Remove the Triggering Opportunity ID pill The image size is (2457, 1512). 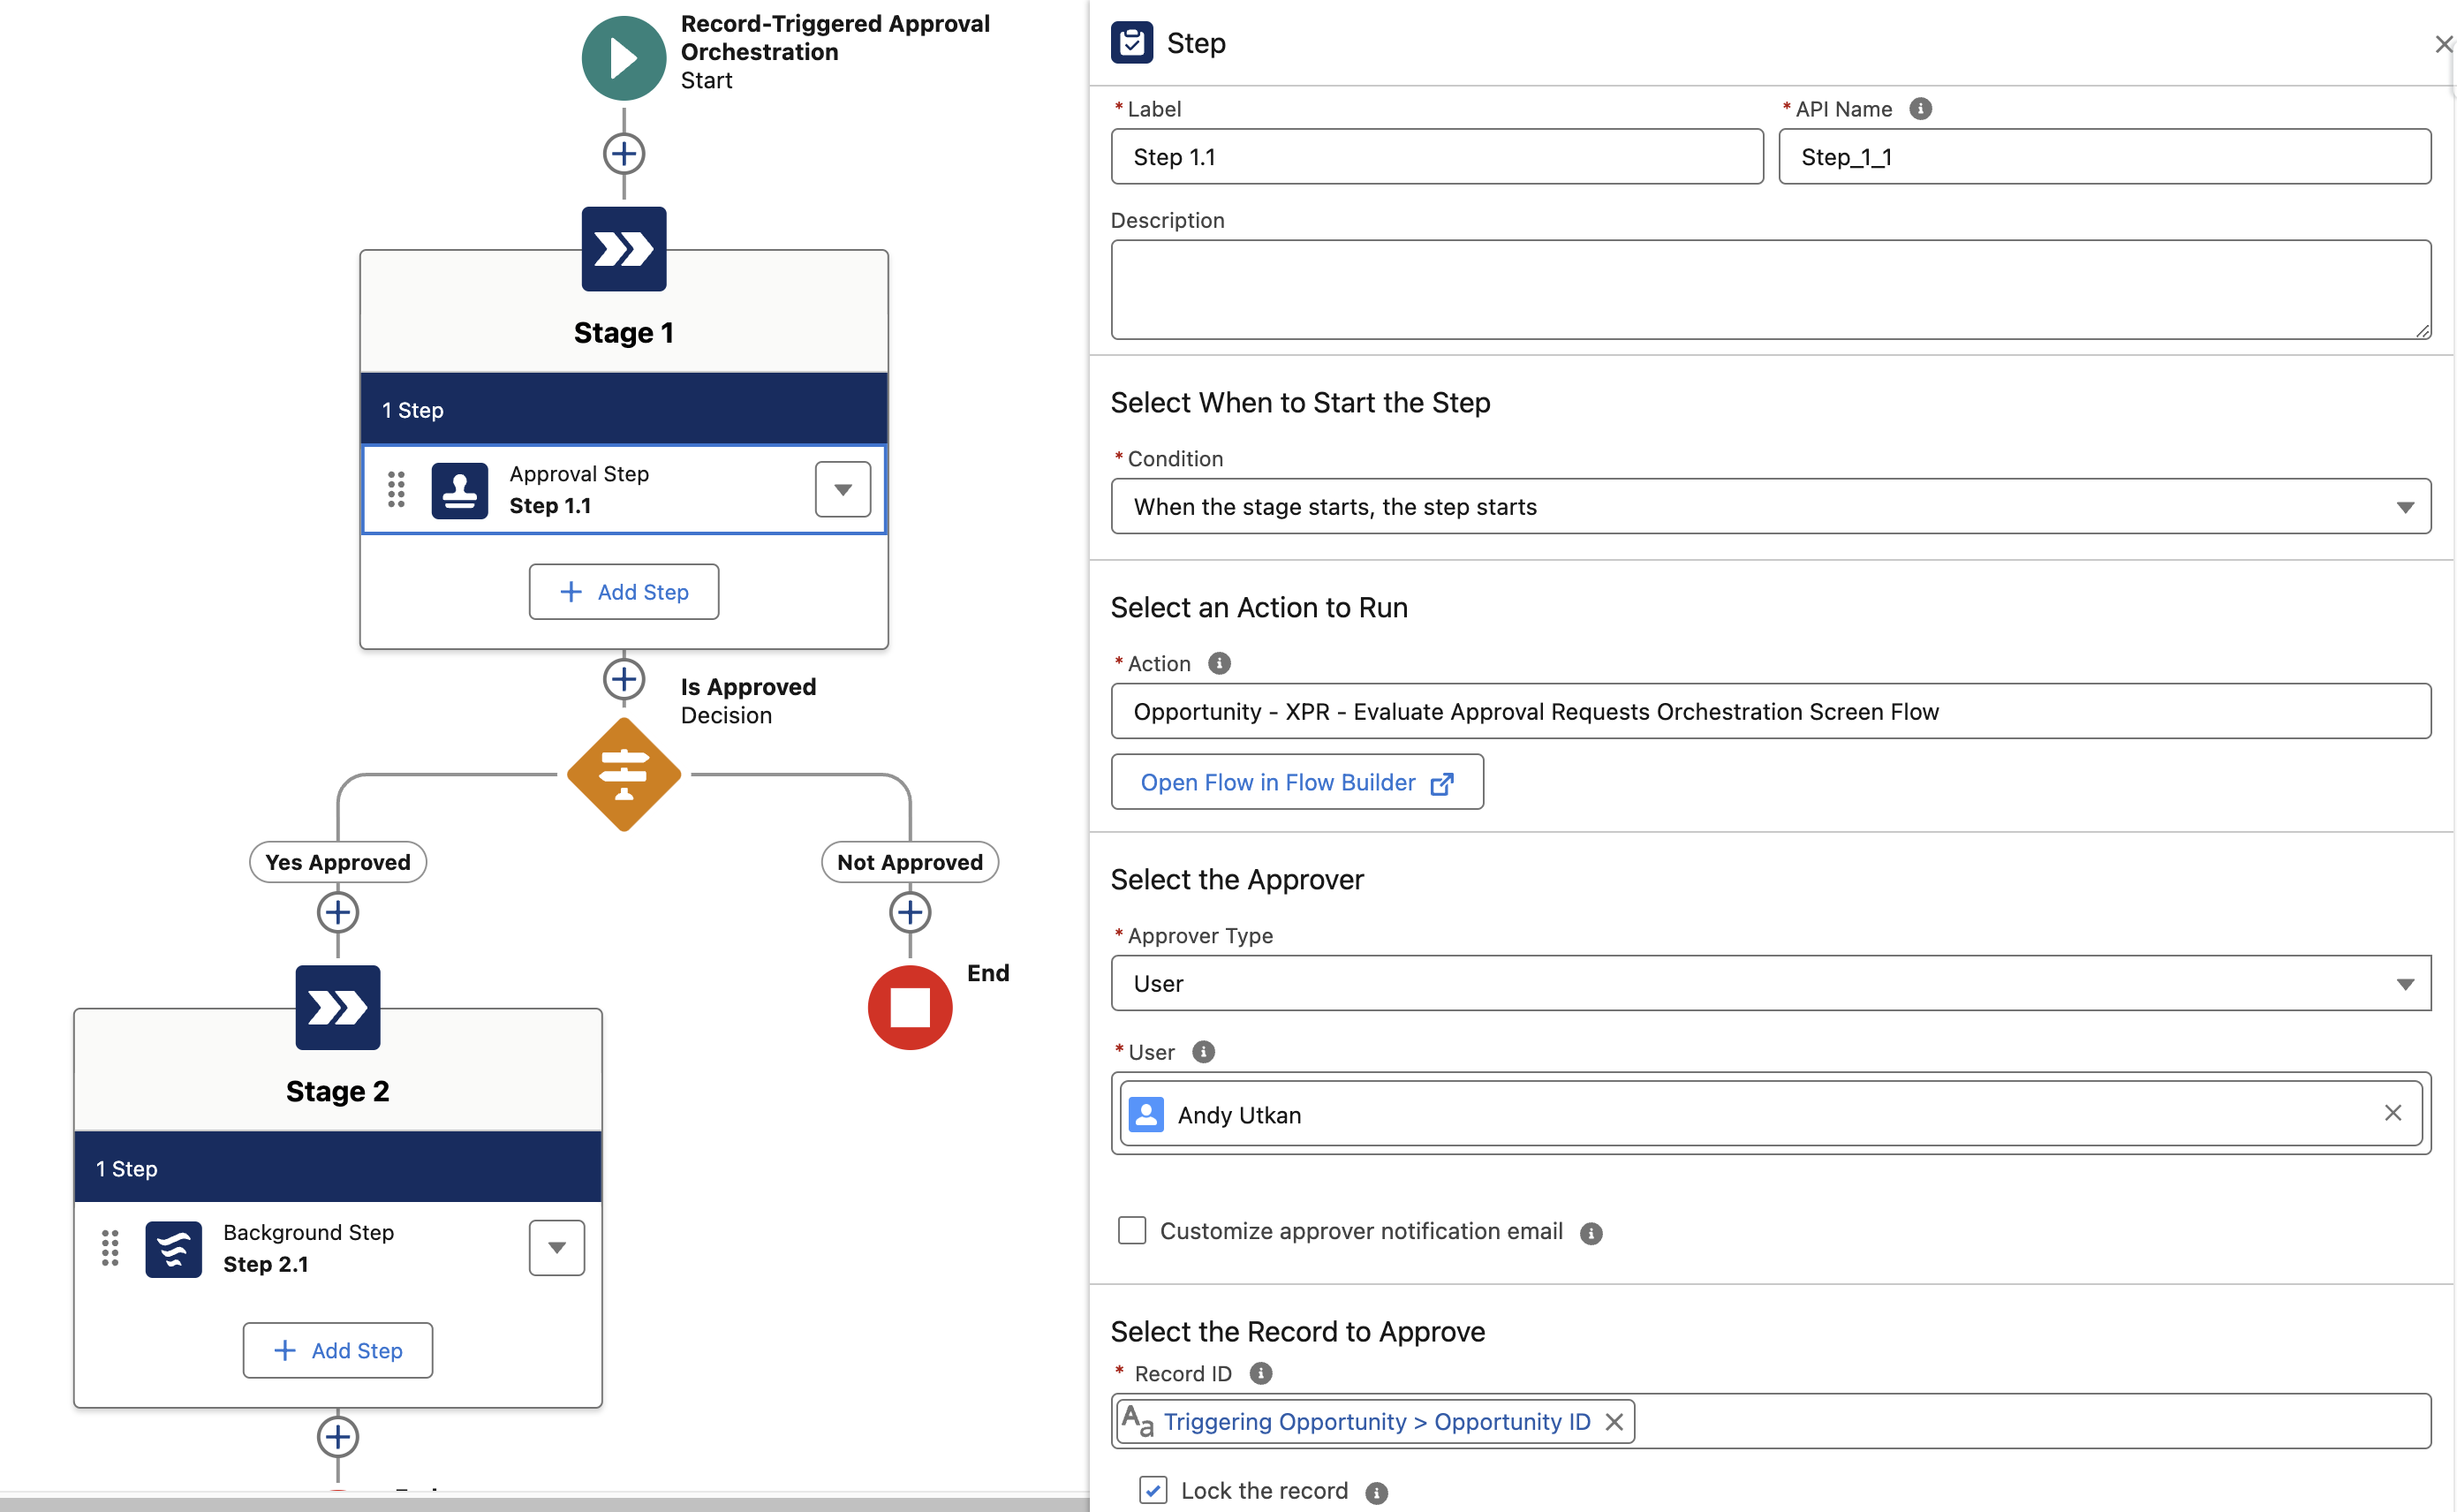click(1613, 1422)
